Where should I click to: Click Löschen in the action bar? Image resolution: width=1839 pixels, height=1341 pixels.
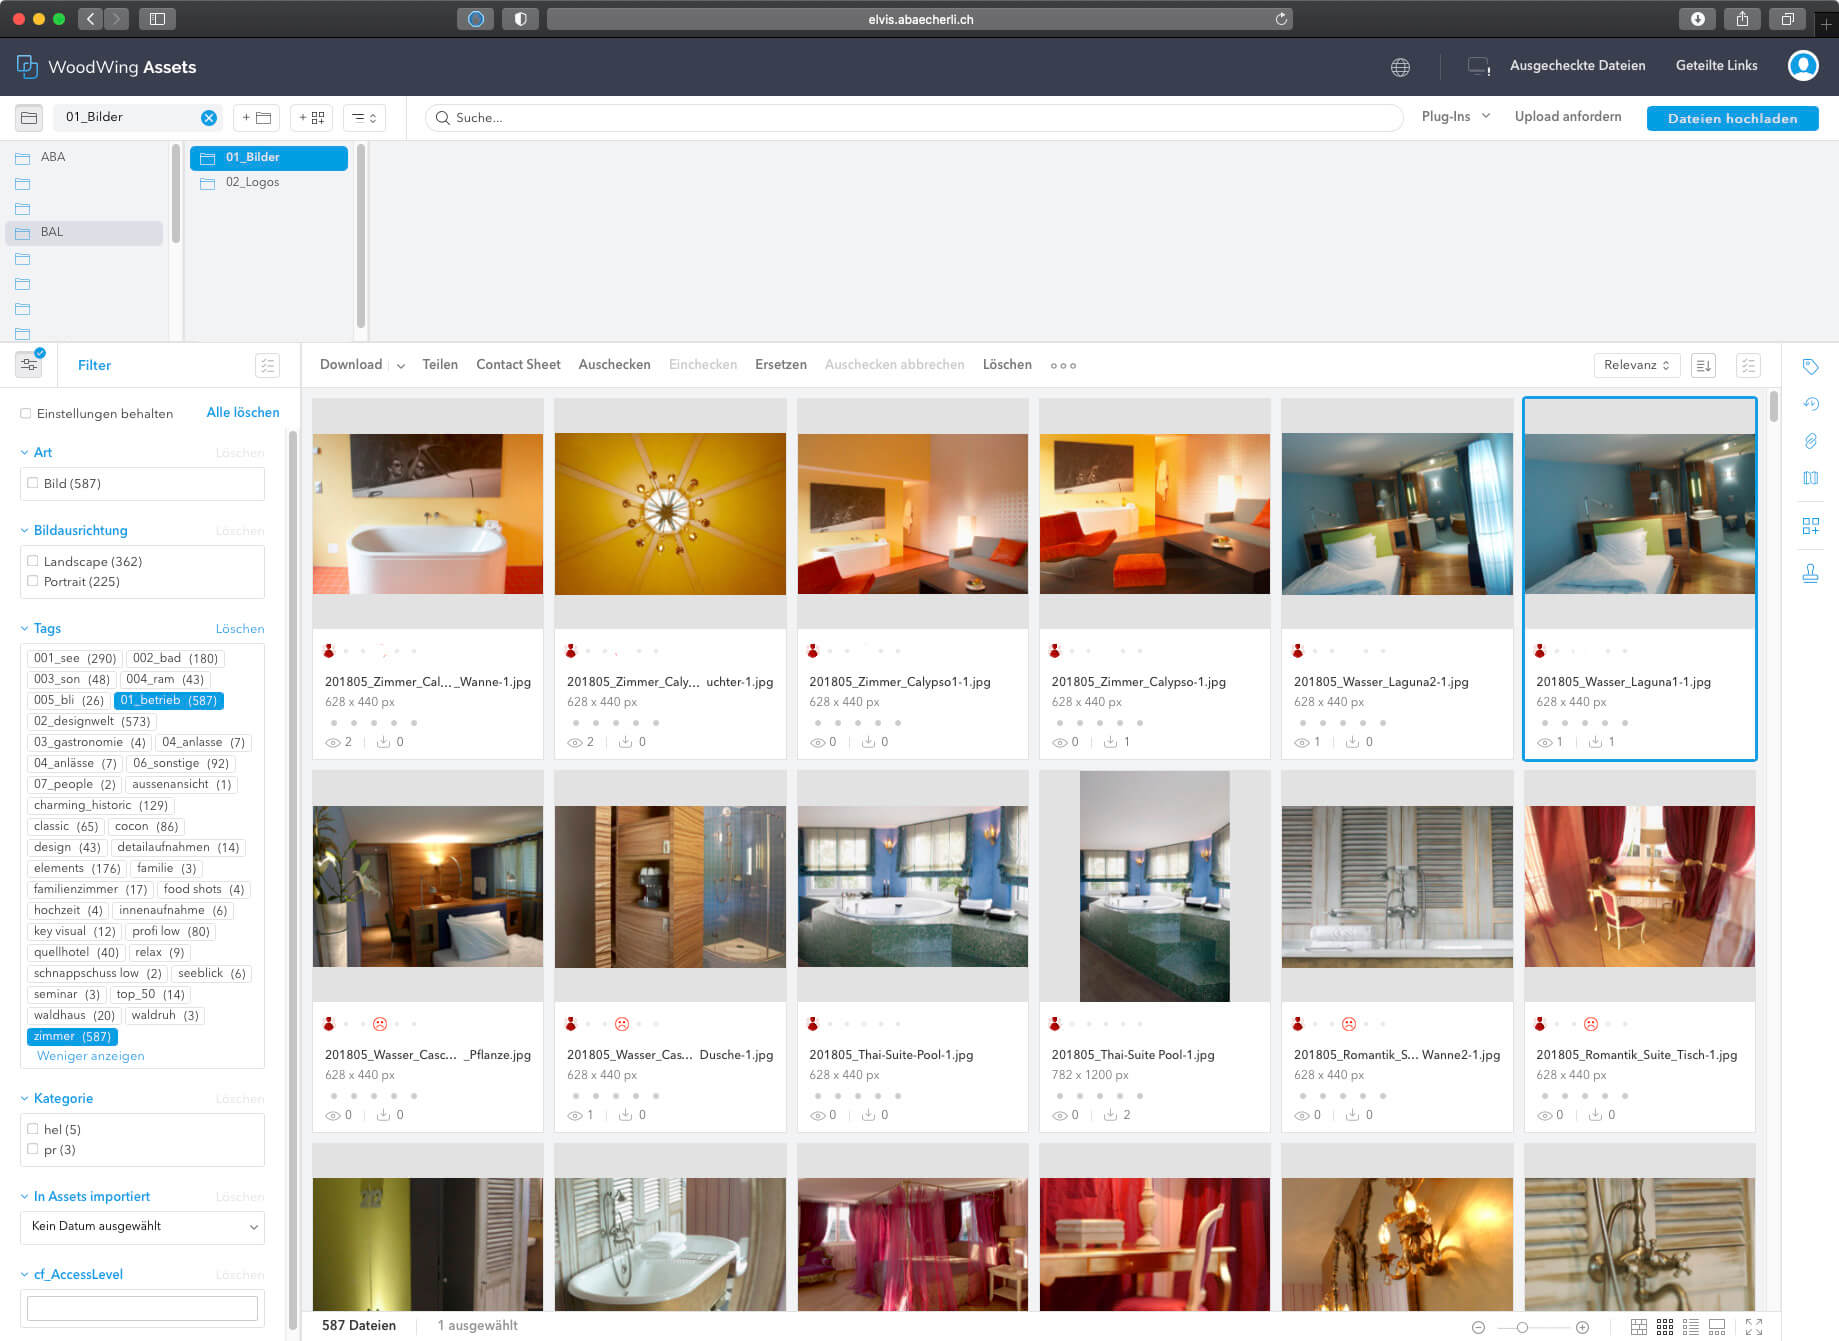tap(1007, 365)
